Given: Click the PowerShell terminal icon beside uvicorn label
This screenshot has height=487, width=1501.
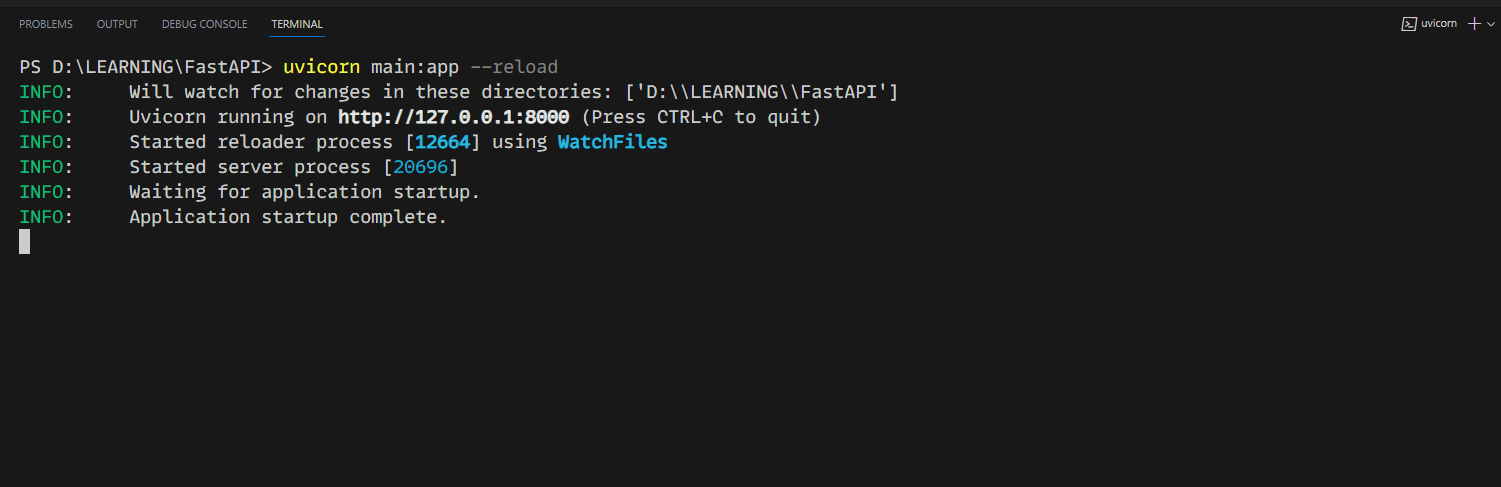Looking at the screenshot, I should click(x=1408, y=24).
